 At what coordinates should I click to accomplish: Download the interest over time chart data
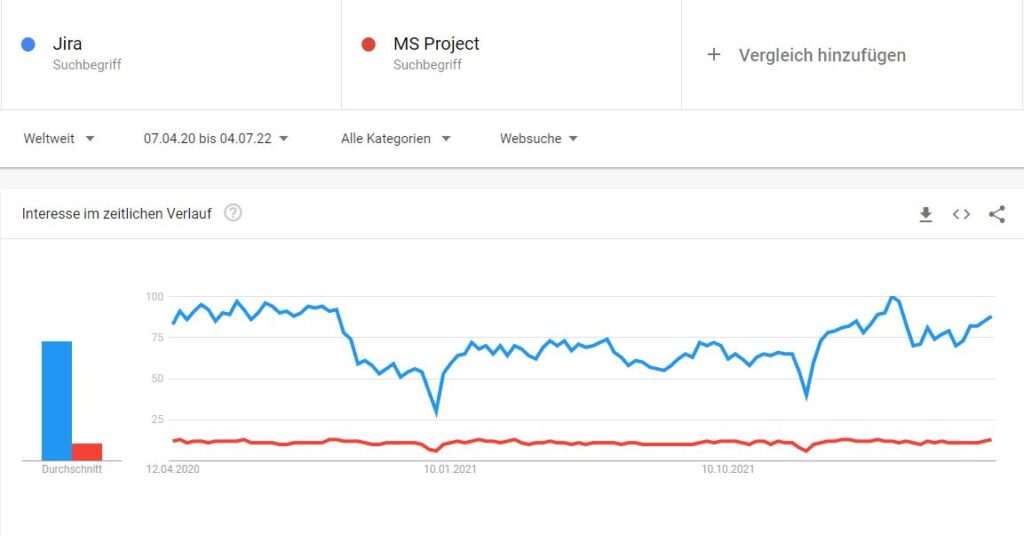pyautogui.click(x=925, y=214)
